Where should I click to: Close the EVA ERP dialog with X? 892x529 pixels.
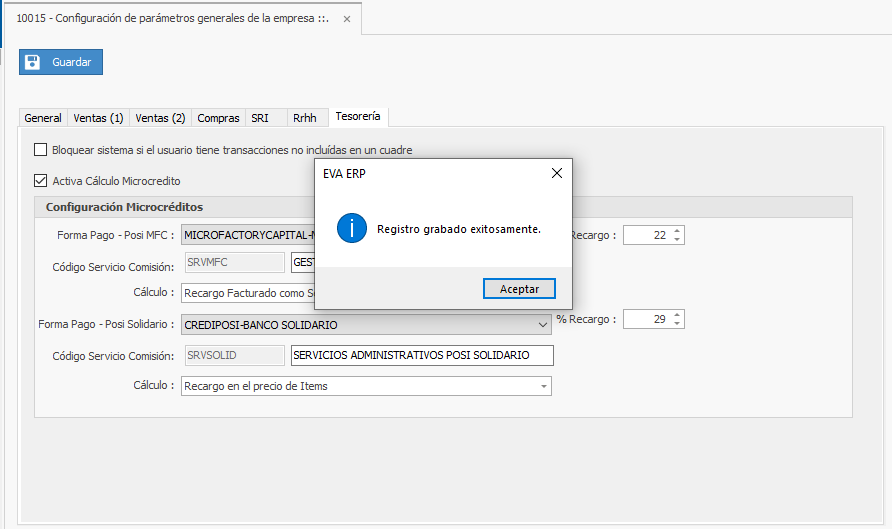pyautogui.click(x=557, y=173)
